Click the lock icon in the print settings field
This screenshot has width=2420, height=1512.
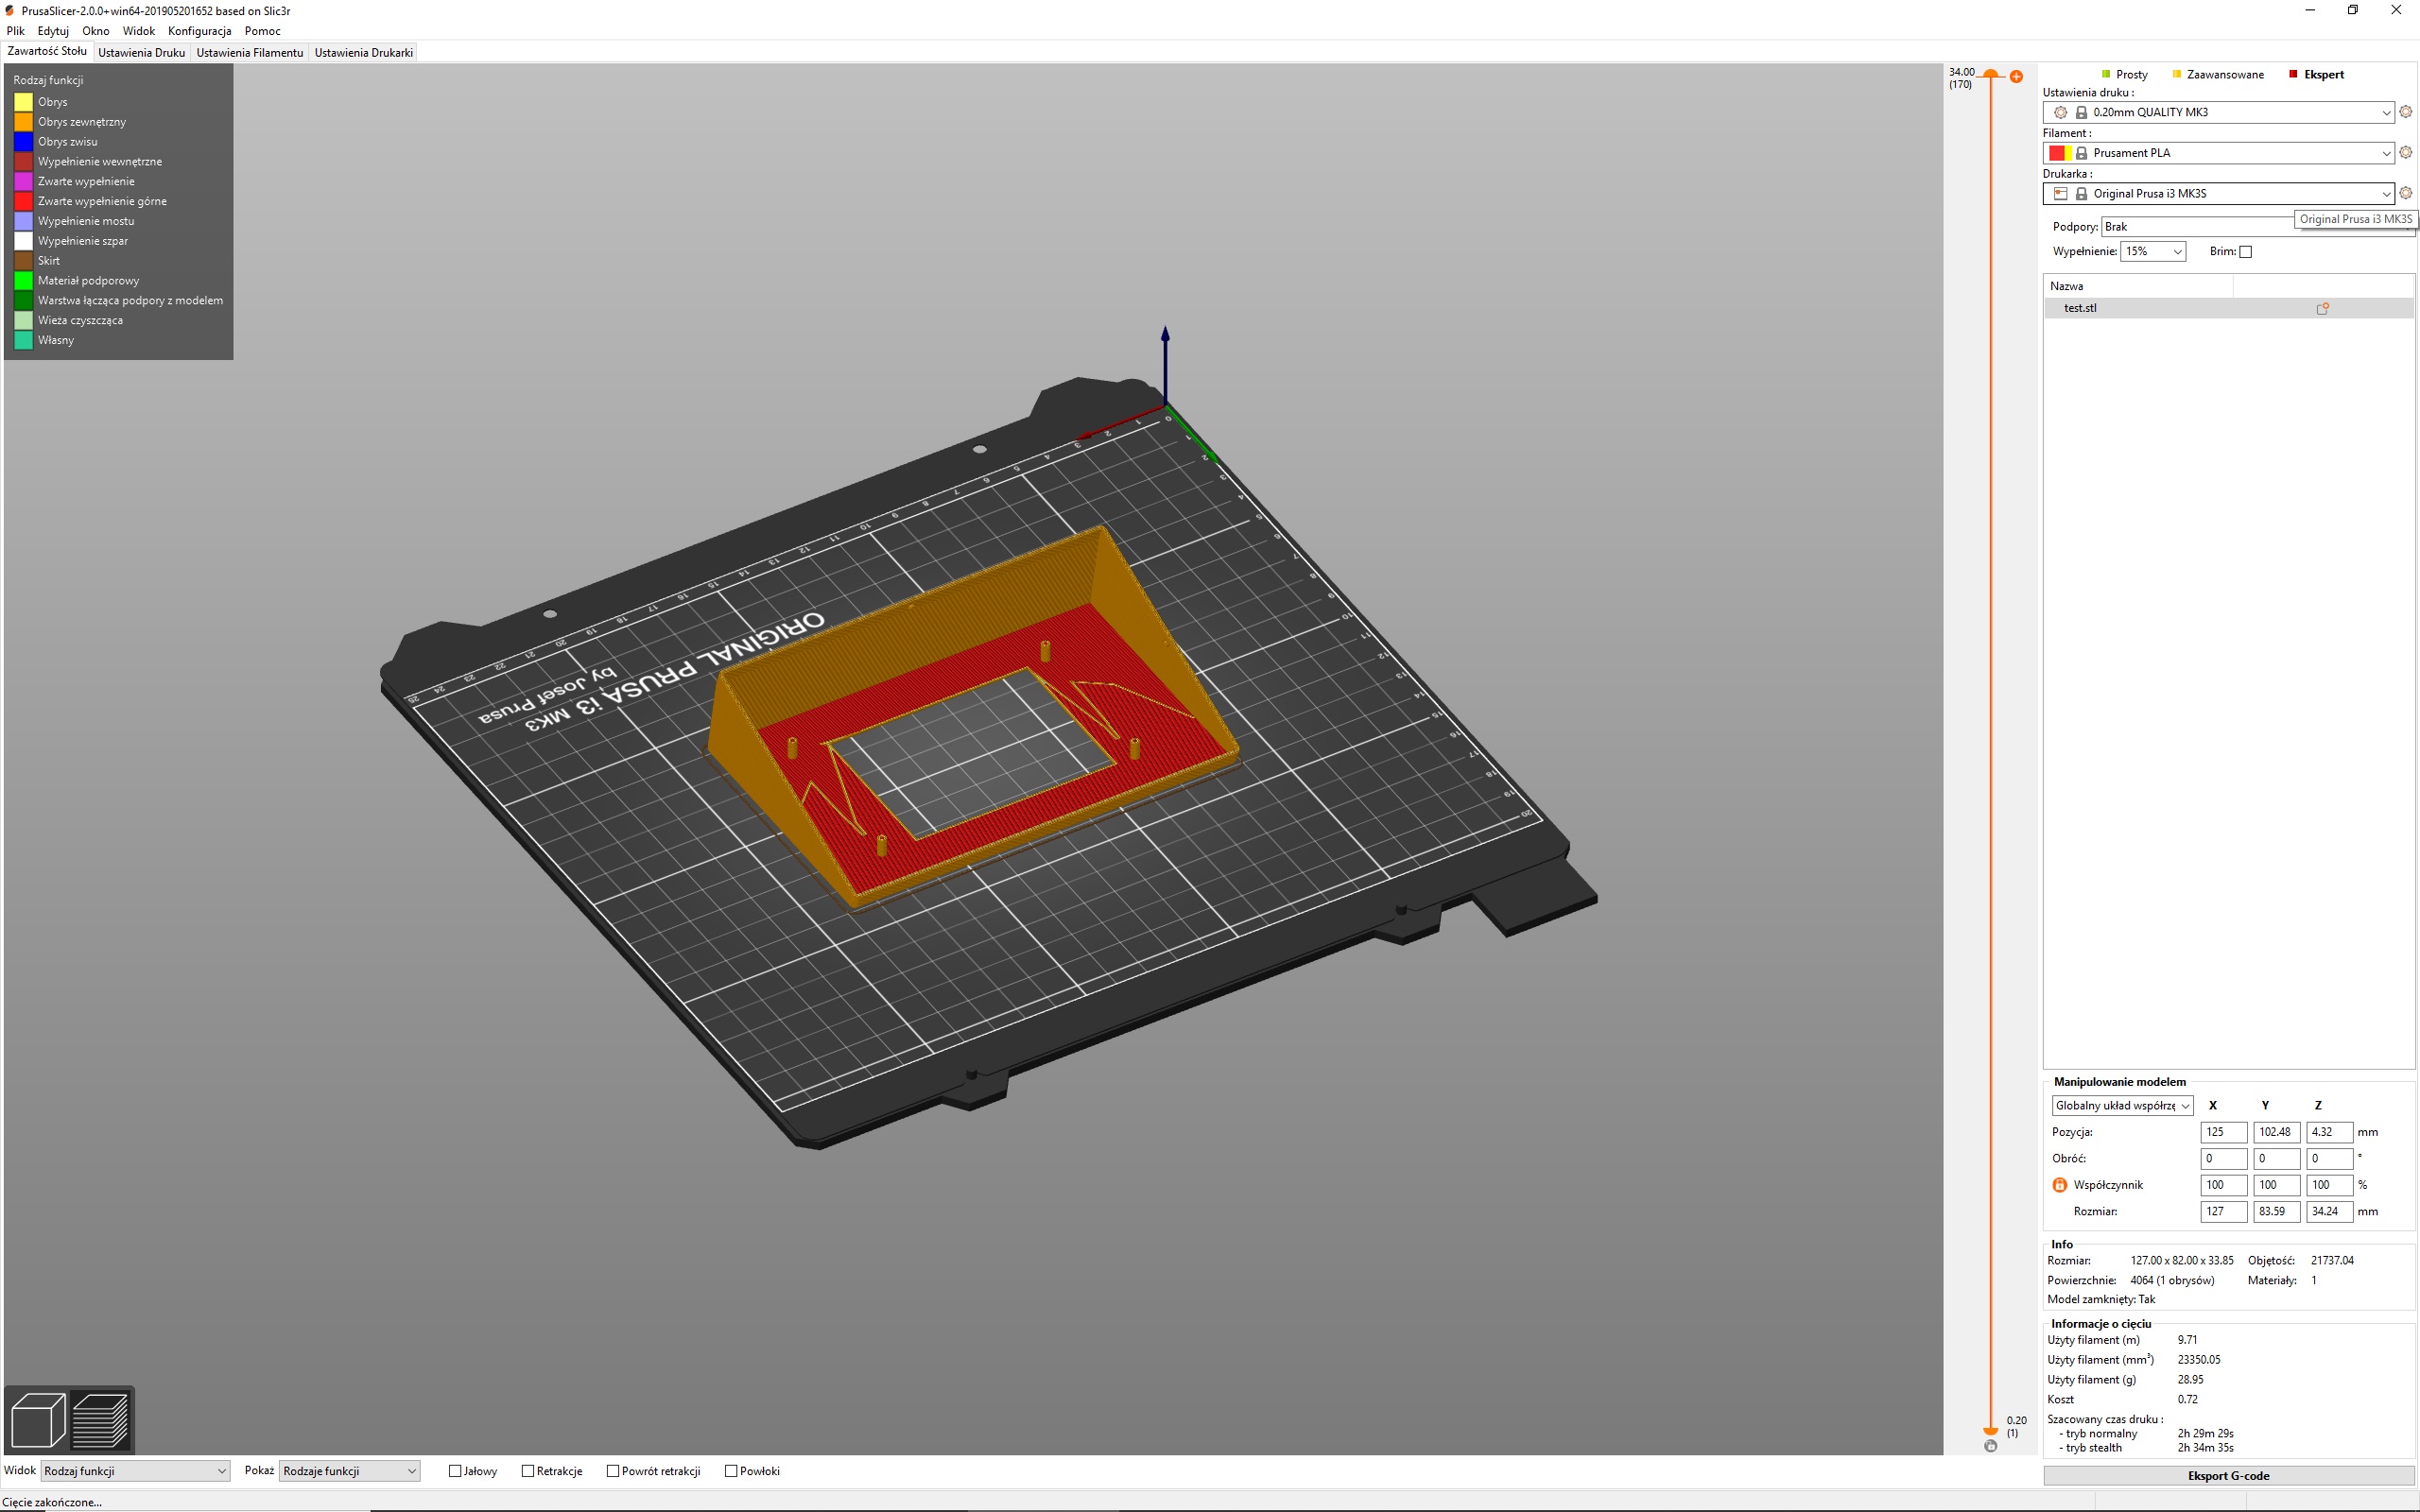tap(2082, 112)
